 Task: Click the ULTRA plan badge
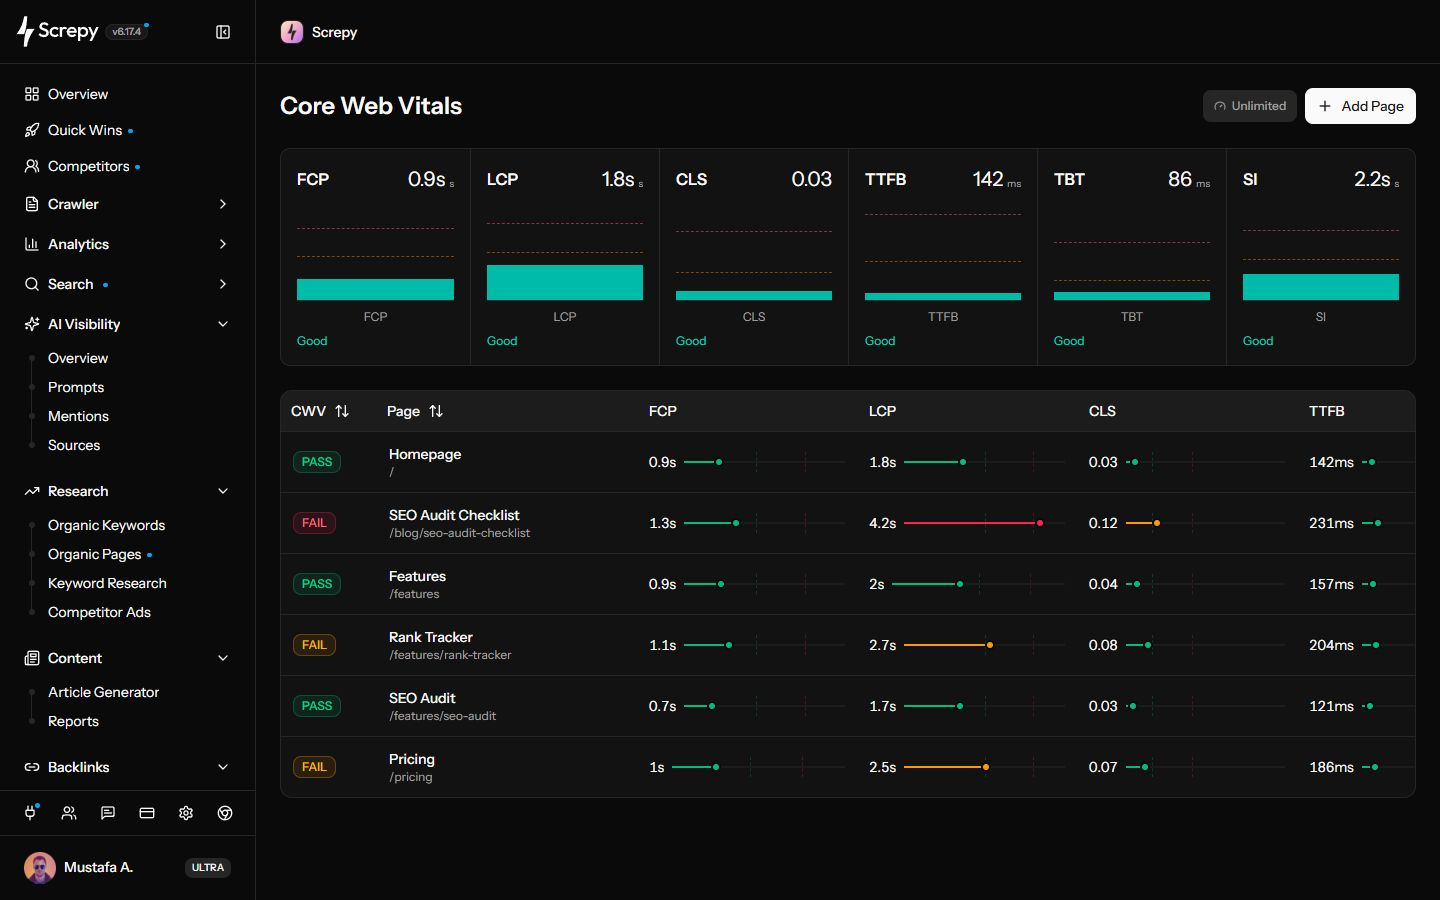coord(208,867)
